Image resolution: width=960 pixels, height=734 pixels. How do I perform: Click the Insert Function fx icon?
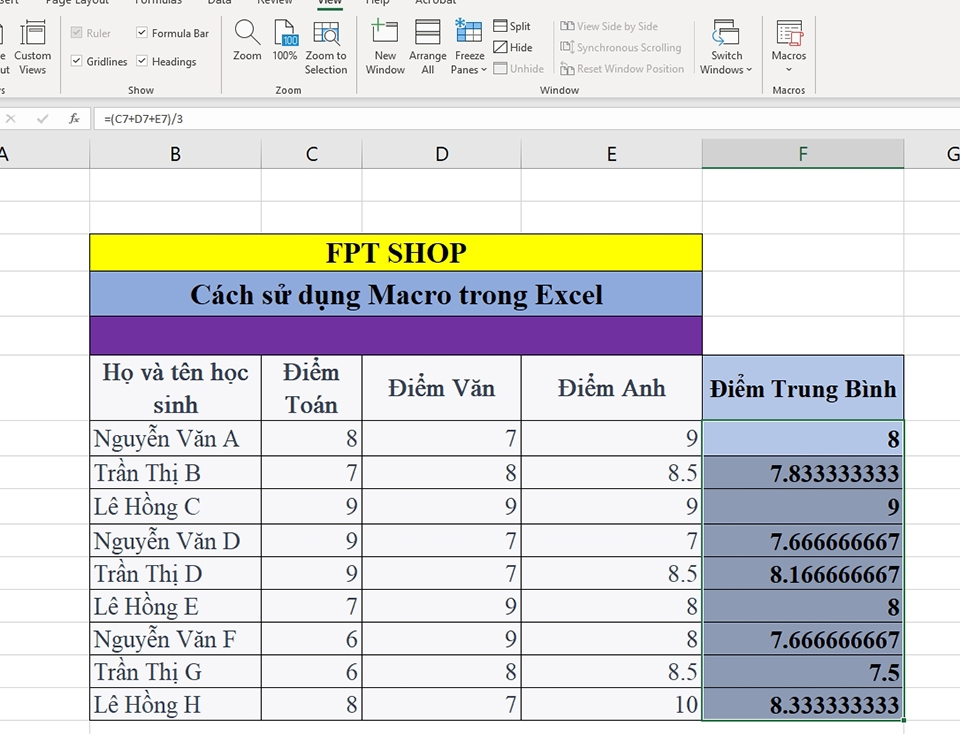tap(74, 119)
